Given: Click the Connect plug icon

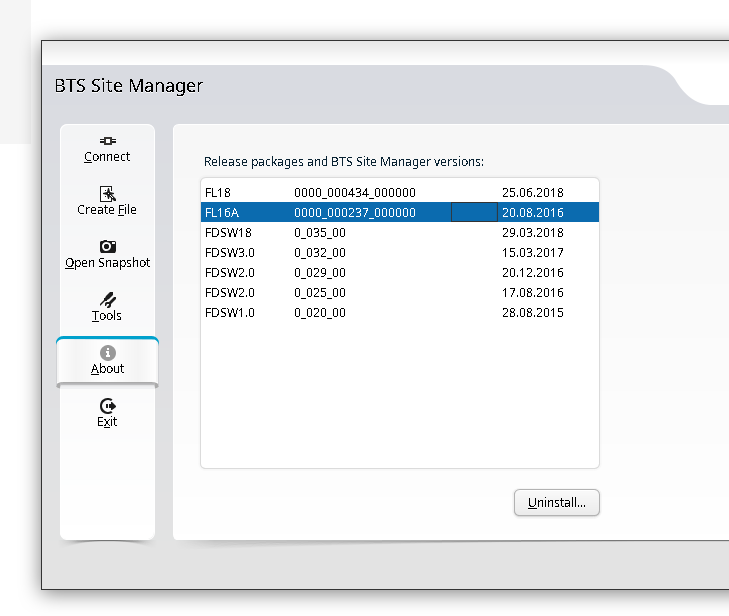Looking at the screenshot, I should click(107, 141).
